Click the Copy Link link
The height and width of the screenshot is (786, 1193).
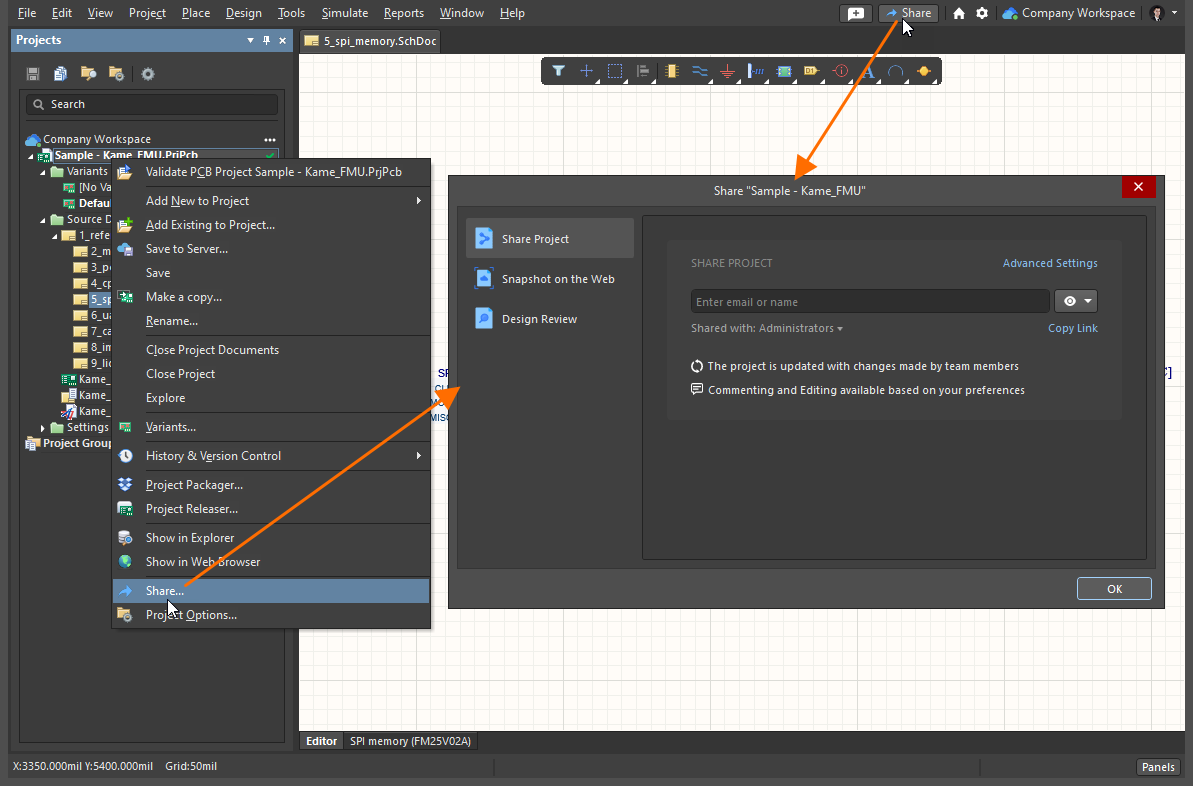click(x=1073, y=329)
